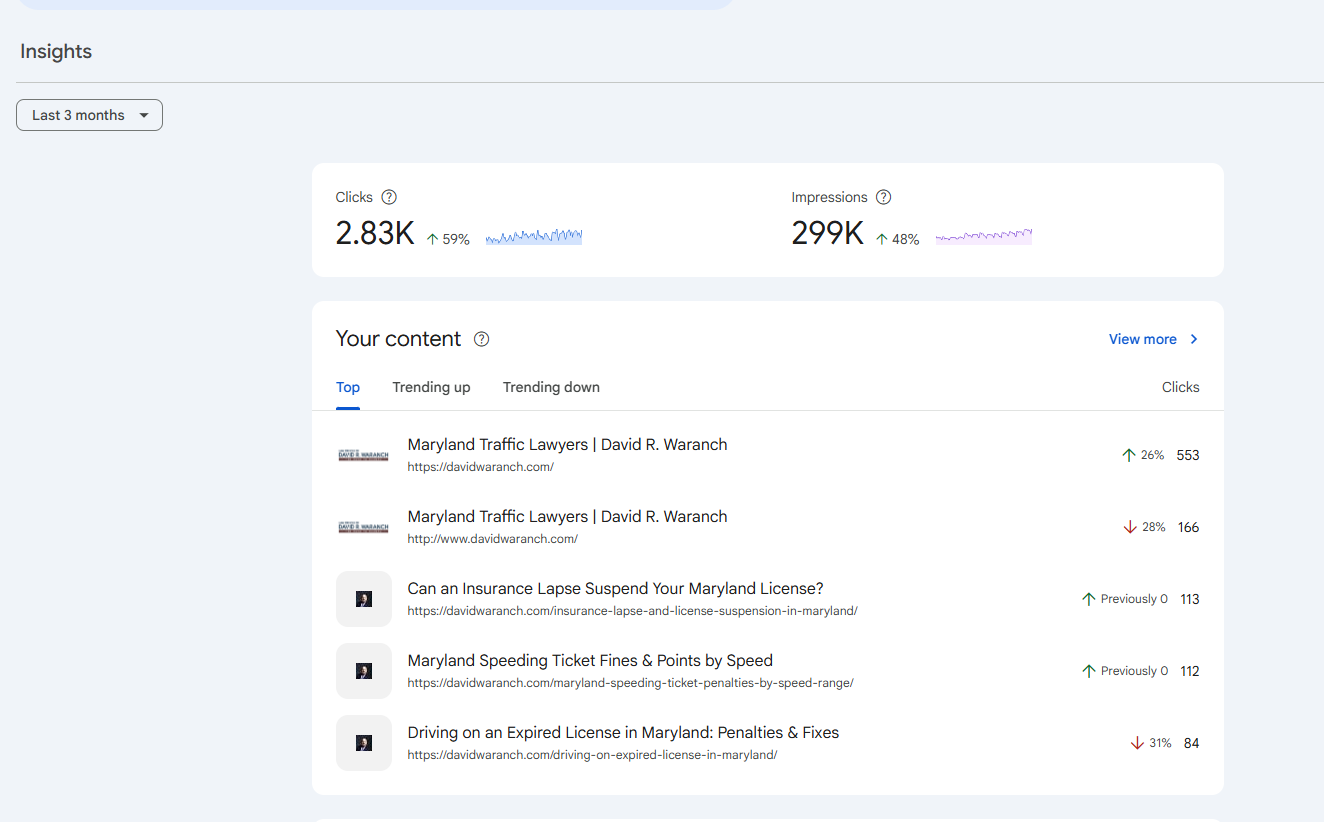The height and width of the screenshot is (822, 1324).
Task: Switch to the Top tab
Action: pyautogui.click(x=348, y=387)
